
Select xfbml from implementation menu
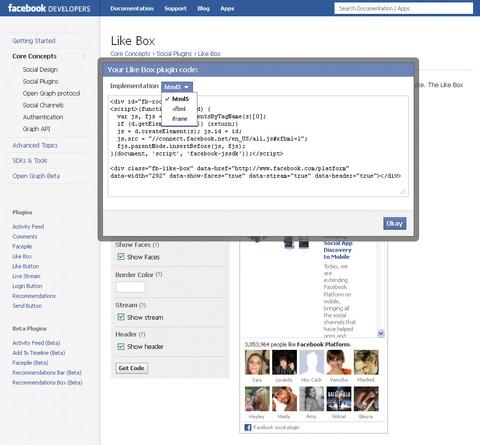point(179,109)
